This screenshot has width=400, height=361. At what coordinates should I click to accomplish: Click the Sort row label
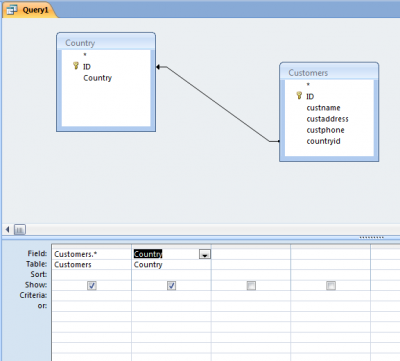click(x=39, y=274)
